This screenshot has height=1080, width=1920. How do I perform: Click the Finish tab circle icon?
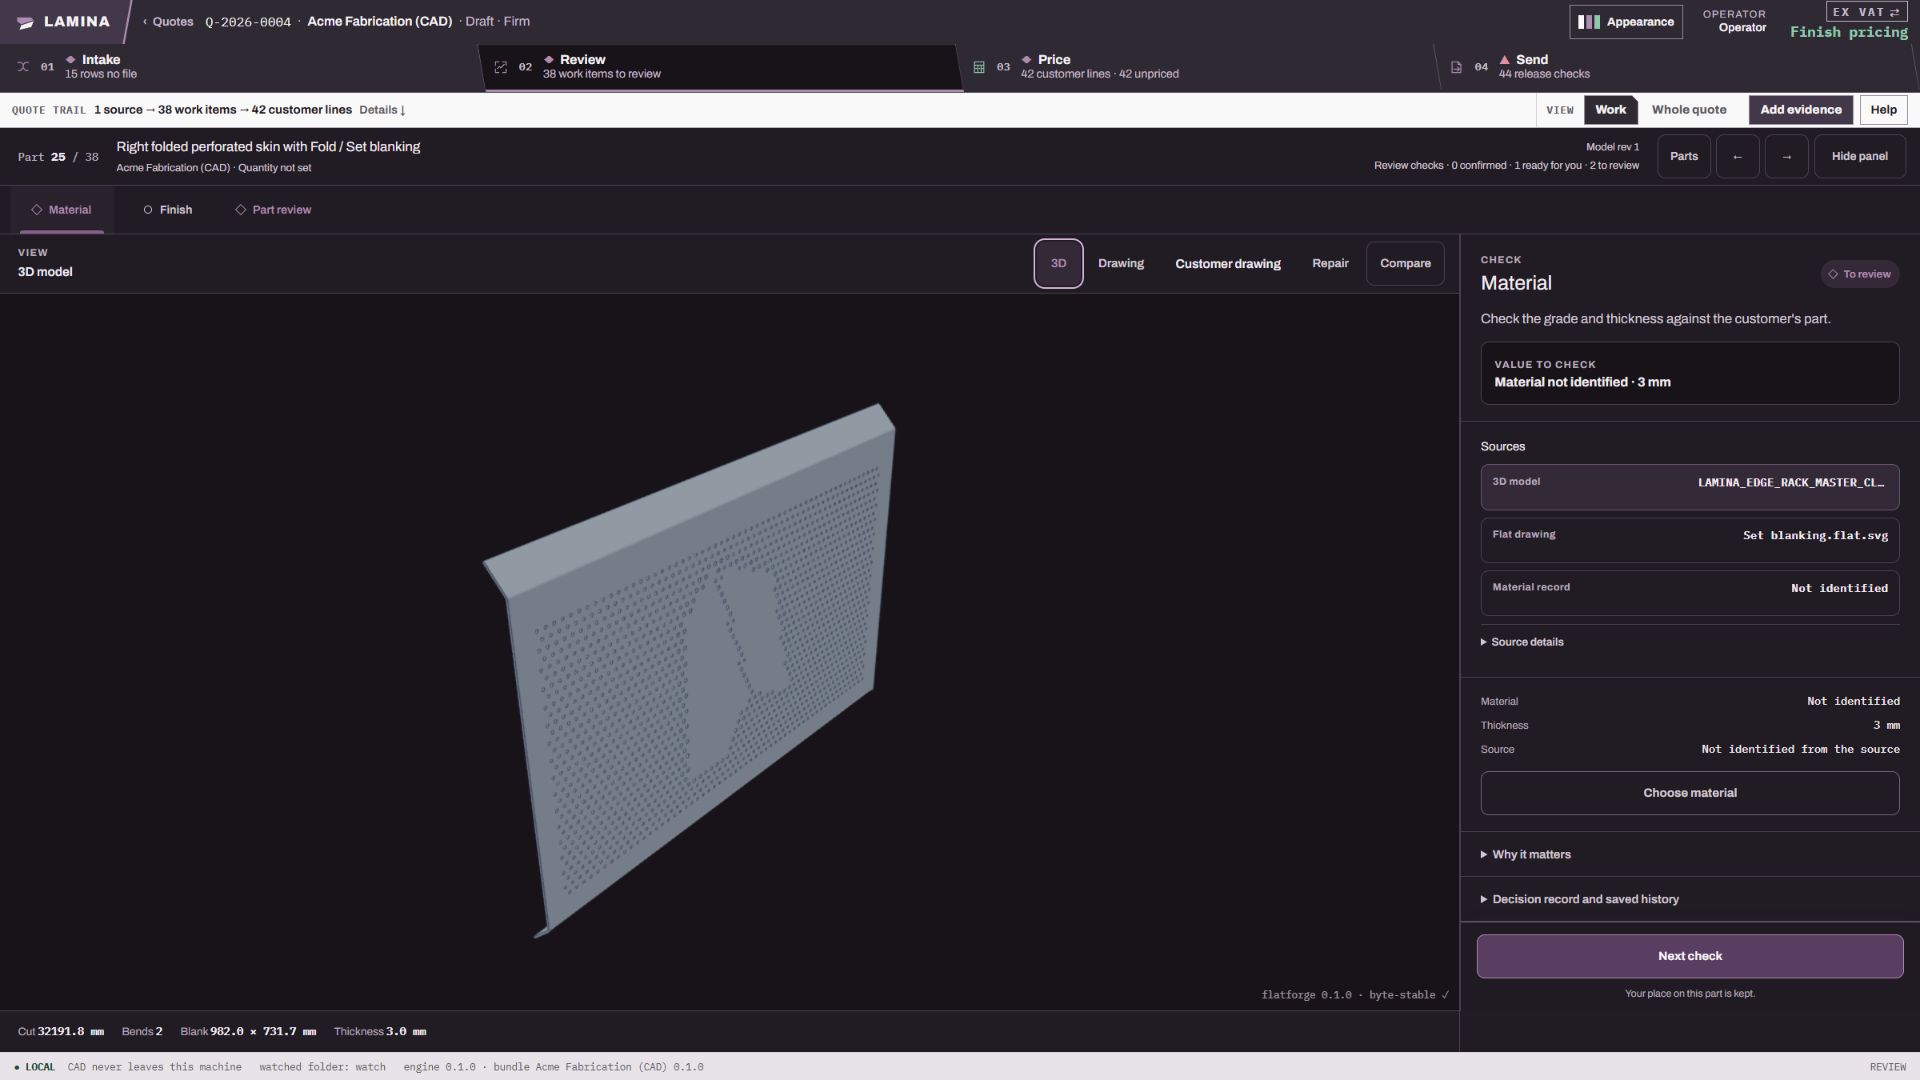pos(148,210)
